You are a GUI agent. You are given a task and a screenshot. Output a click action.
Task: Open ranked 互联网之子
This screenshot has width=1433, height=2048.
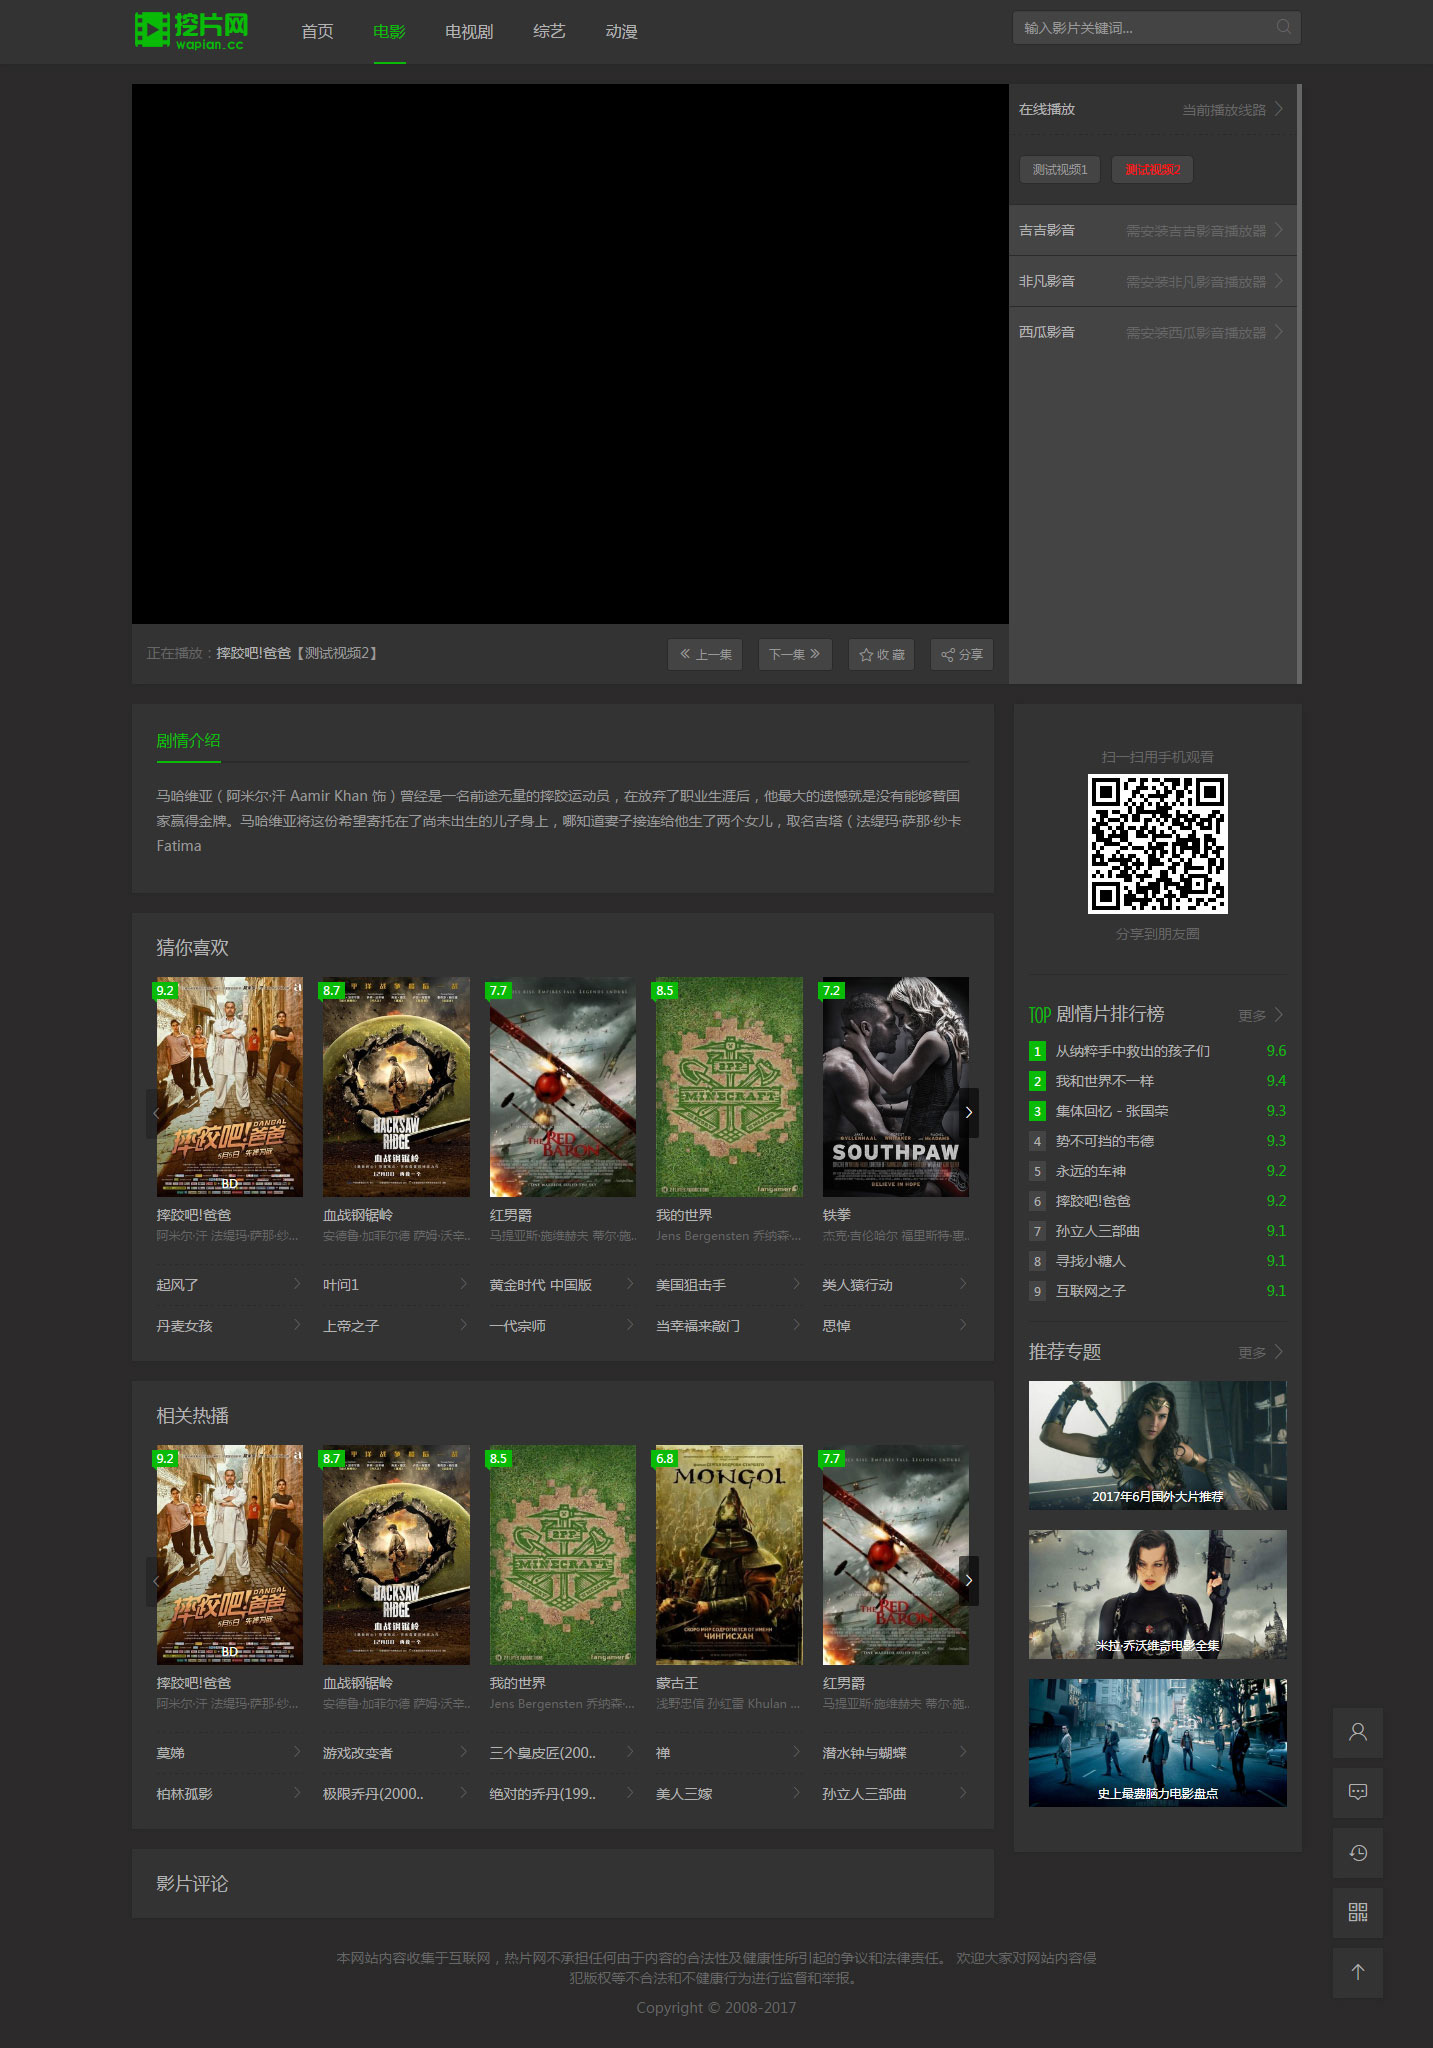tap(1091, 1291)
